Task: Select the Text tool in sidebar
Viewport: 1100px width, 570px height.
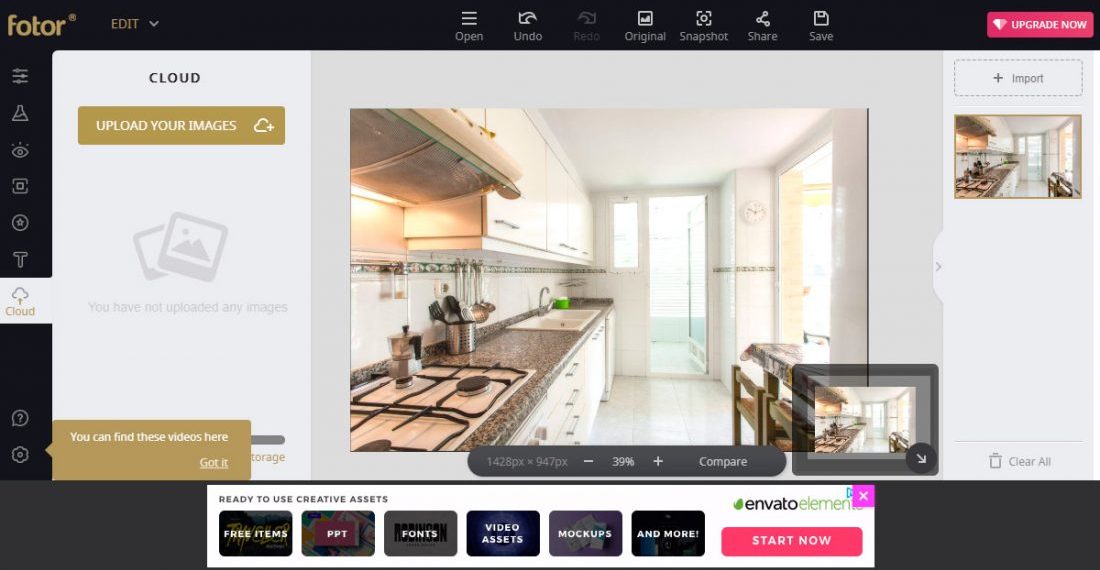Action: click(x=20, y=260)
